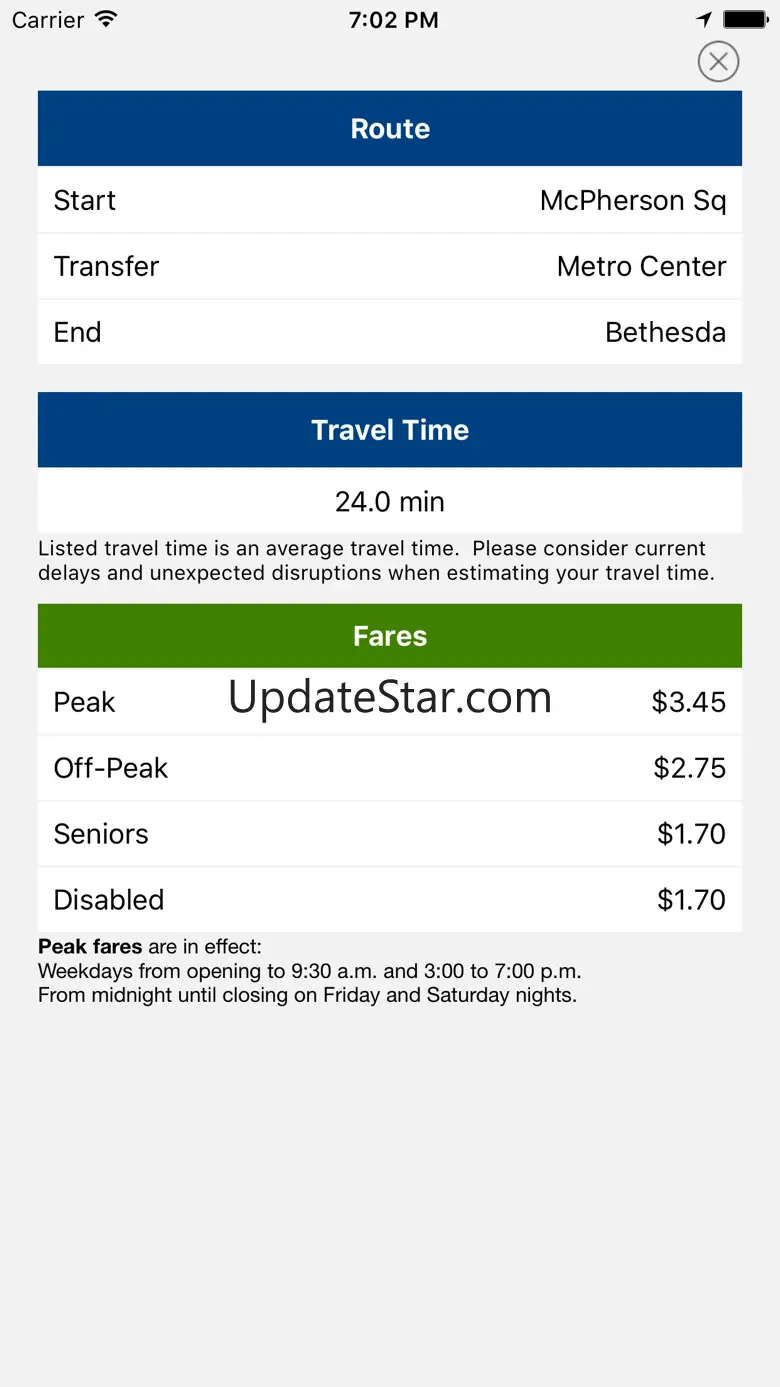Tap the location services arrow icon
Screen dimensions: 780x1387
705,20
